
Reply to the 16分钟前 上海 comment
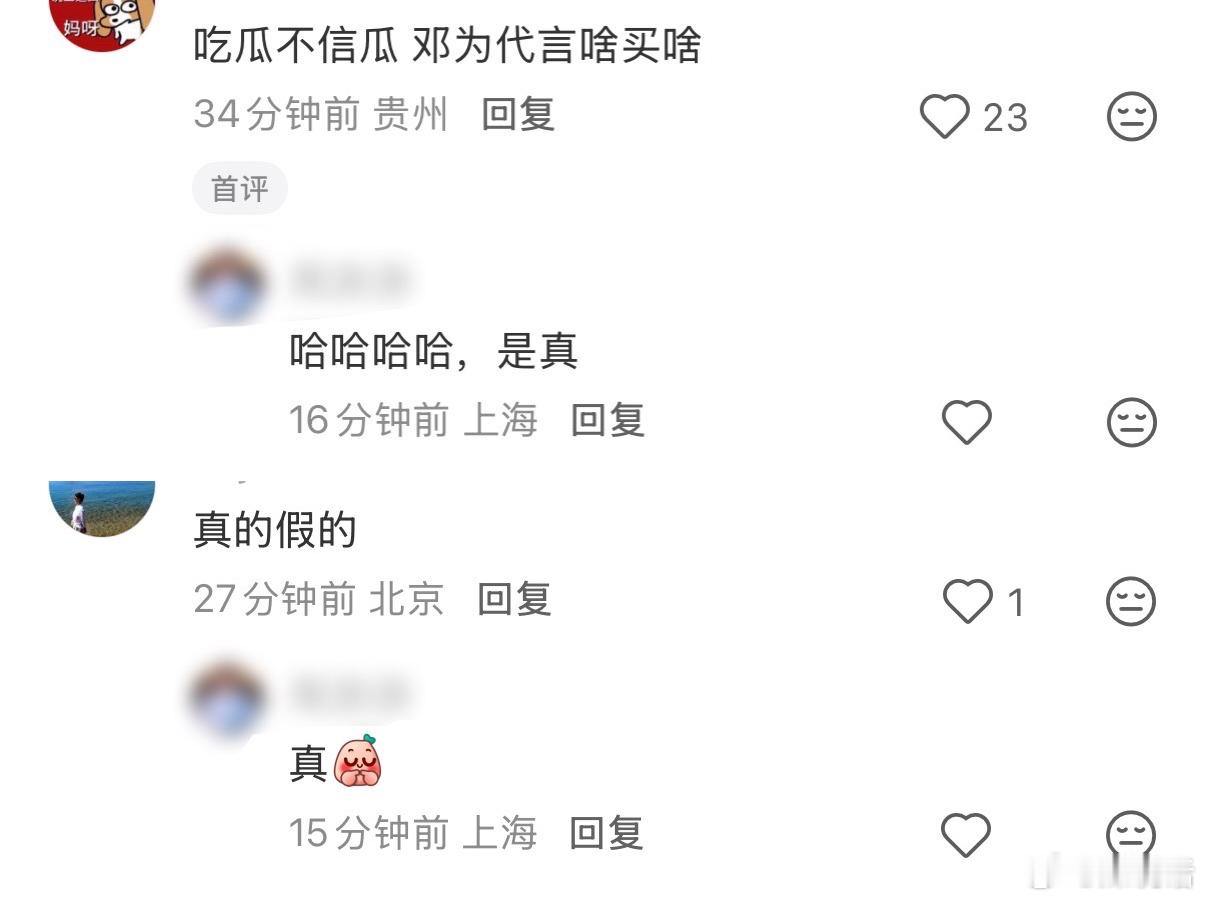[x=608, y=420]
